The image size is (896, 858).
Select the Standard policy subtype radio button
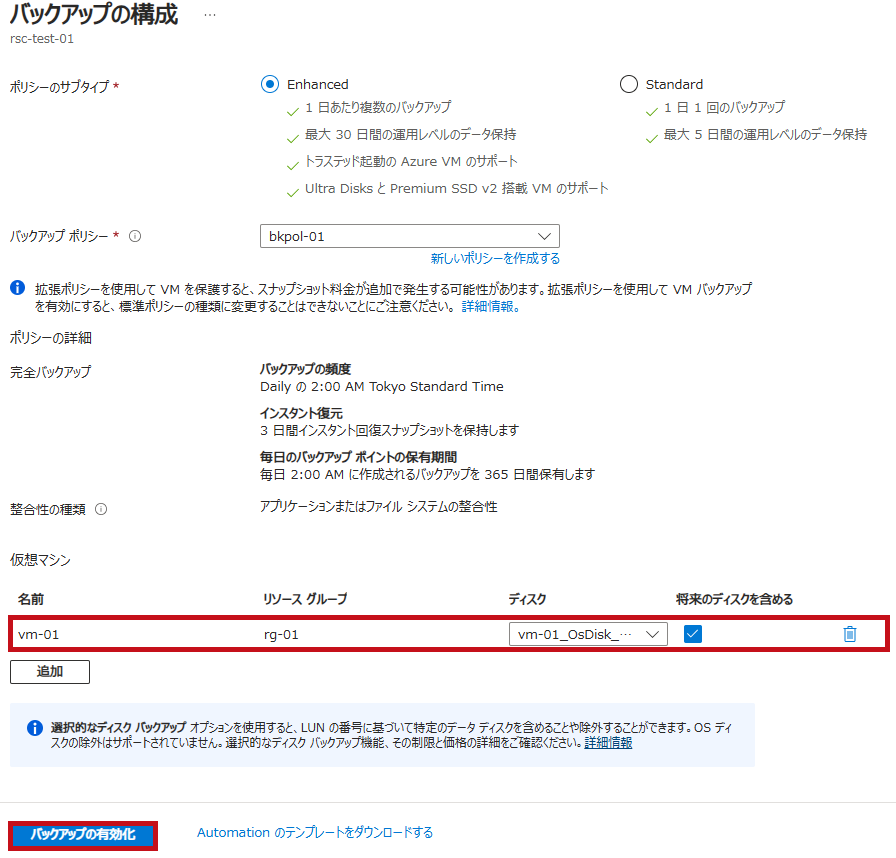pyautogui.click(x=629, y=84)
